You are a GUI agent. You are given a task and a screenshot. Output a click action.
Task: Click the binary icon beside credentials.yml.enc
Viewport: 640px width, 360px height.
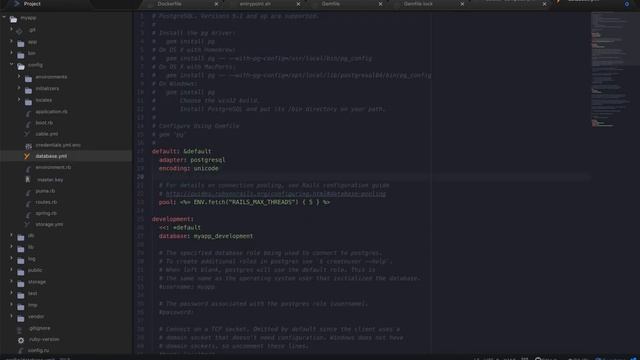tap(28, 146)
